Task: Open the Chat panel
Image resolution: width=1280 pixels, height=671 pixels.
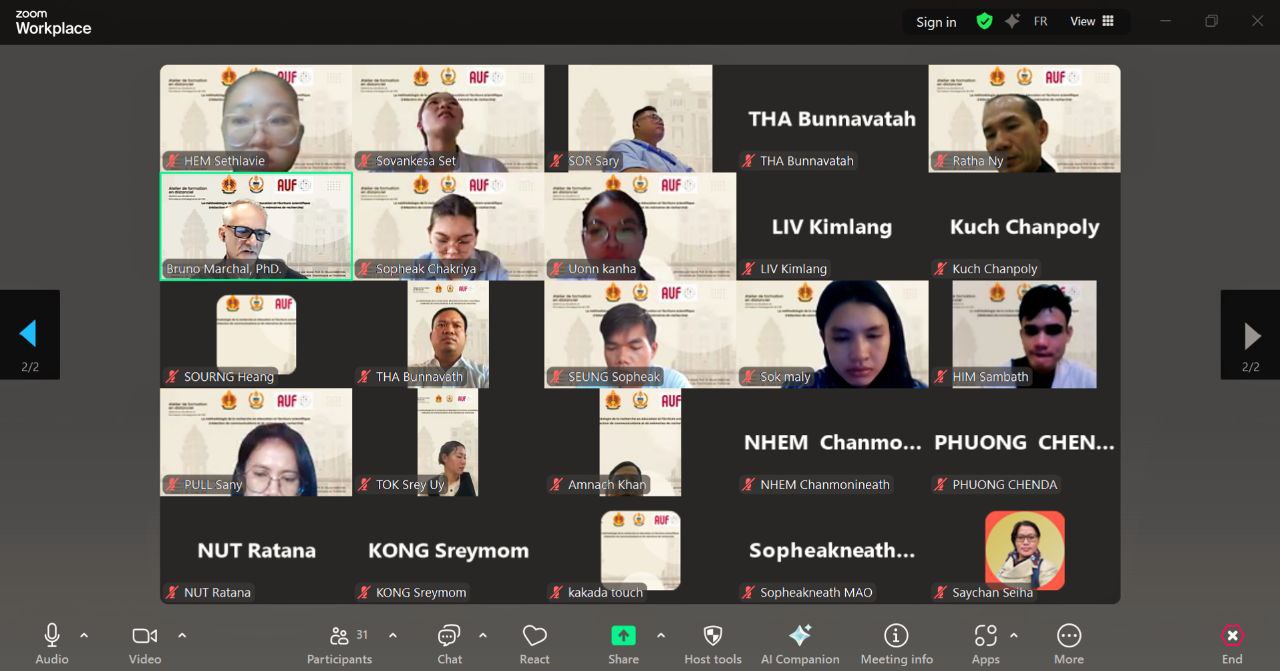Action: click(449, 643)
